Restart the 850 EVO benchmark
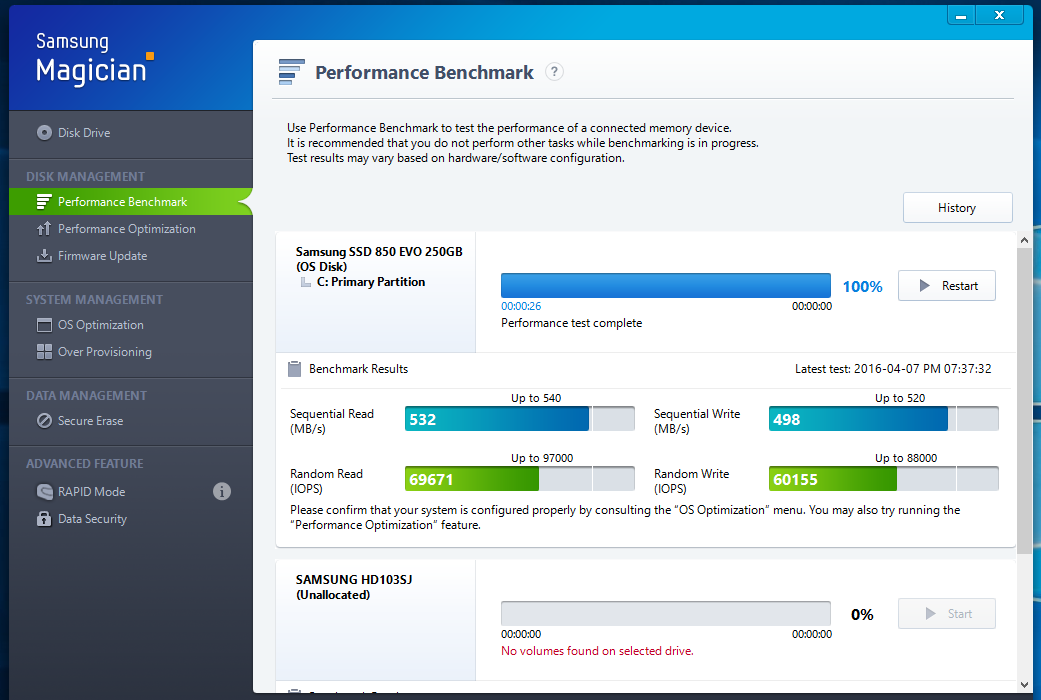The width and height of the screenshot is (1041, 700). click(x=947, y=286)
